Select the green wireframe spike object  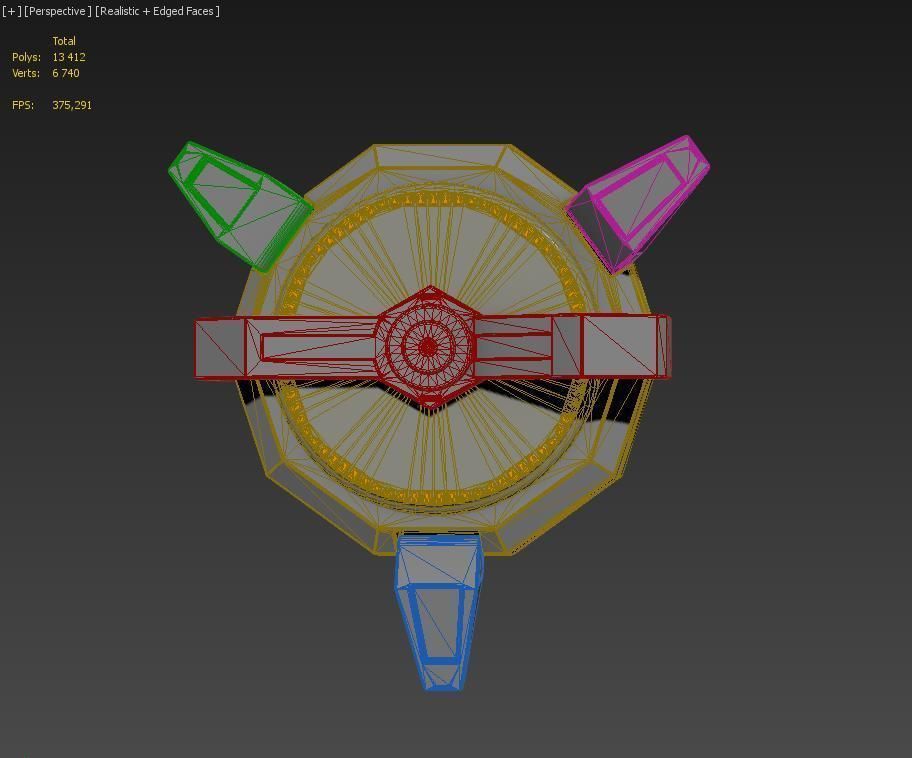[240, 206]
